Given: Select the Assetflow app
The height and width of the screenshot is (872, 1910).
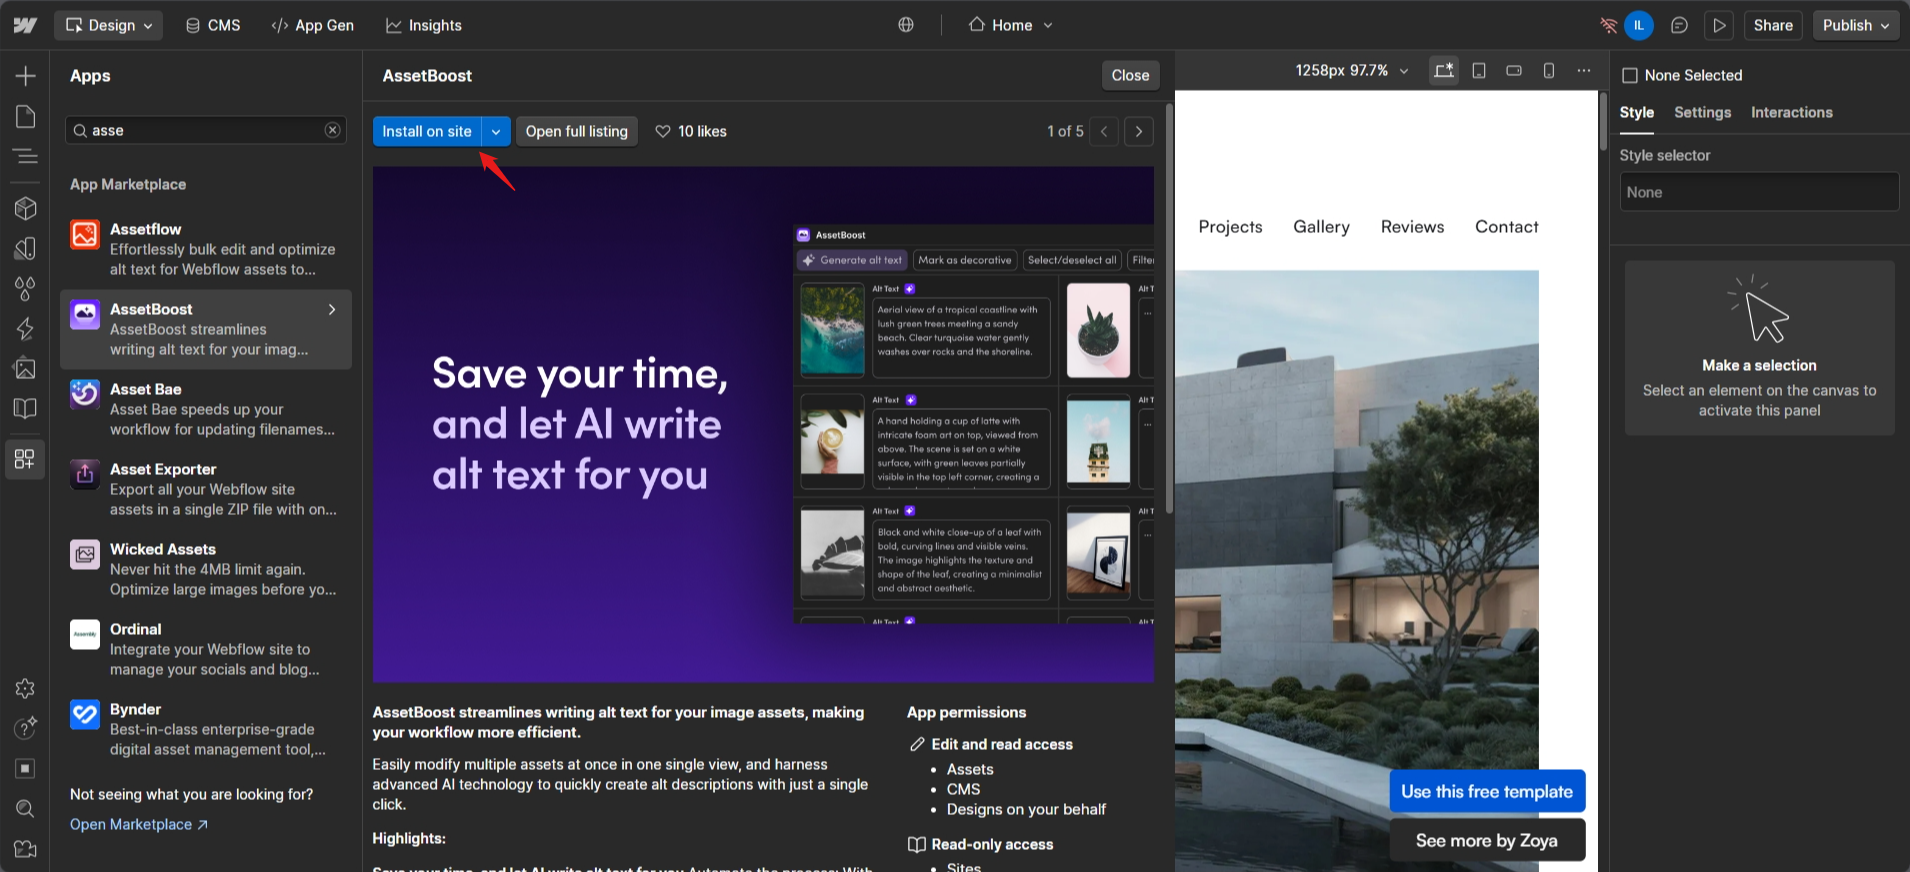Looking at the screenshot, I should pos(206,249).
